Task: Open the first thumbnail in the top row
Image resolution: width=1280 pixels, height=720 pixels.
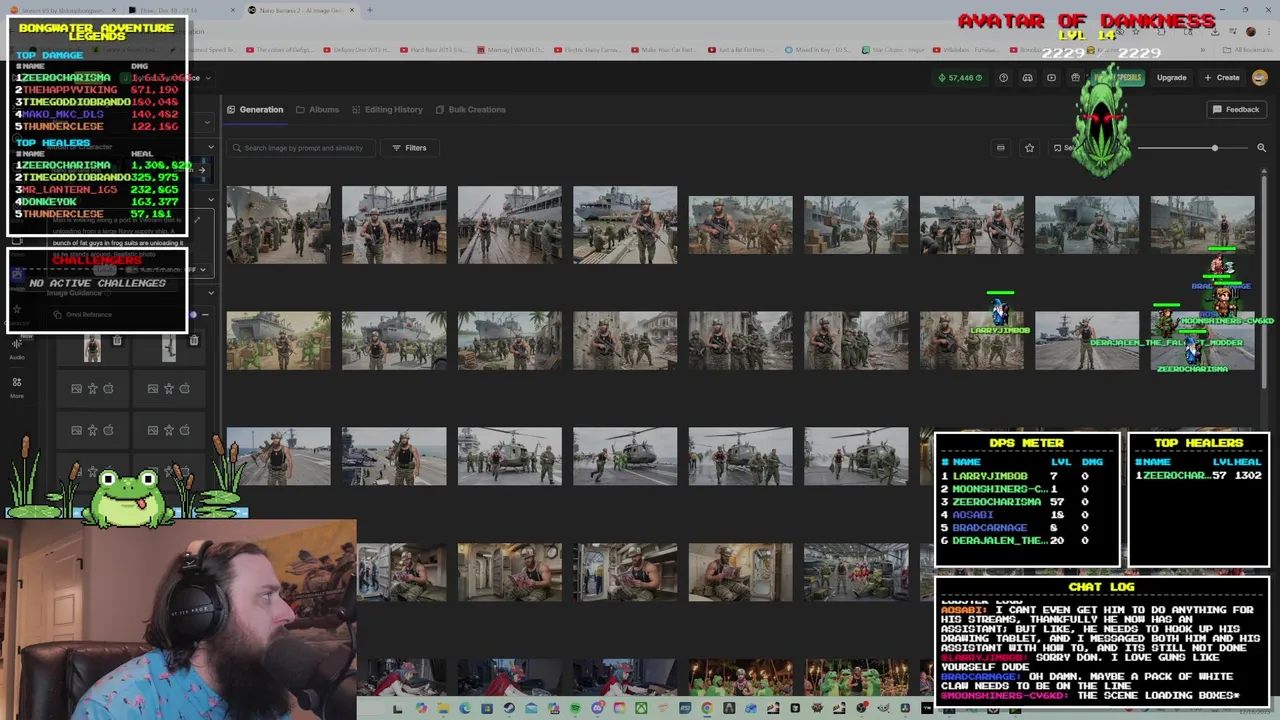Action: coord(278,225)
